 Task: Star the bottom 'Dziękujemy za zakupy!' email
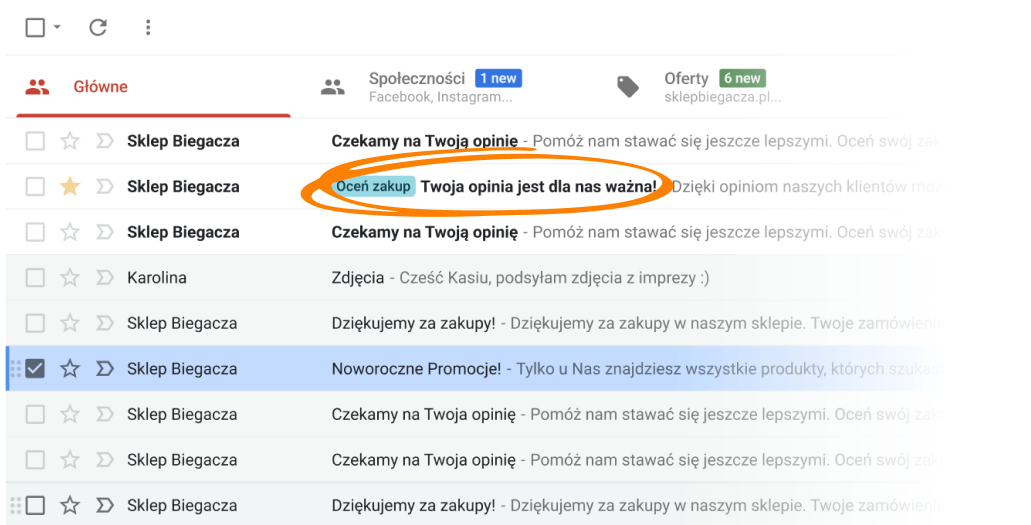(70, 505)
